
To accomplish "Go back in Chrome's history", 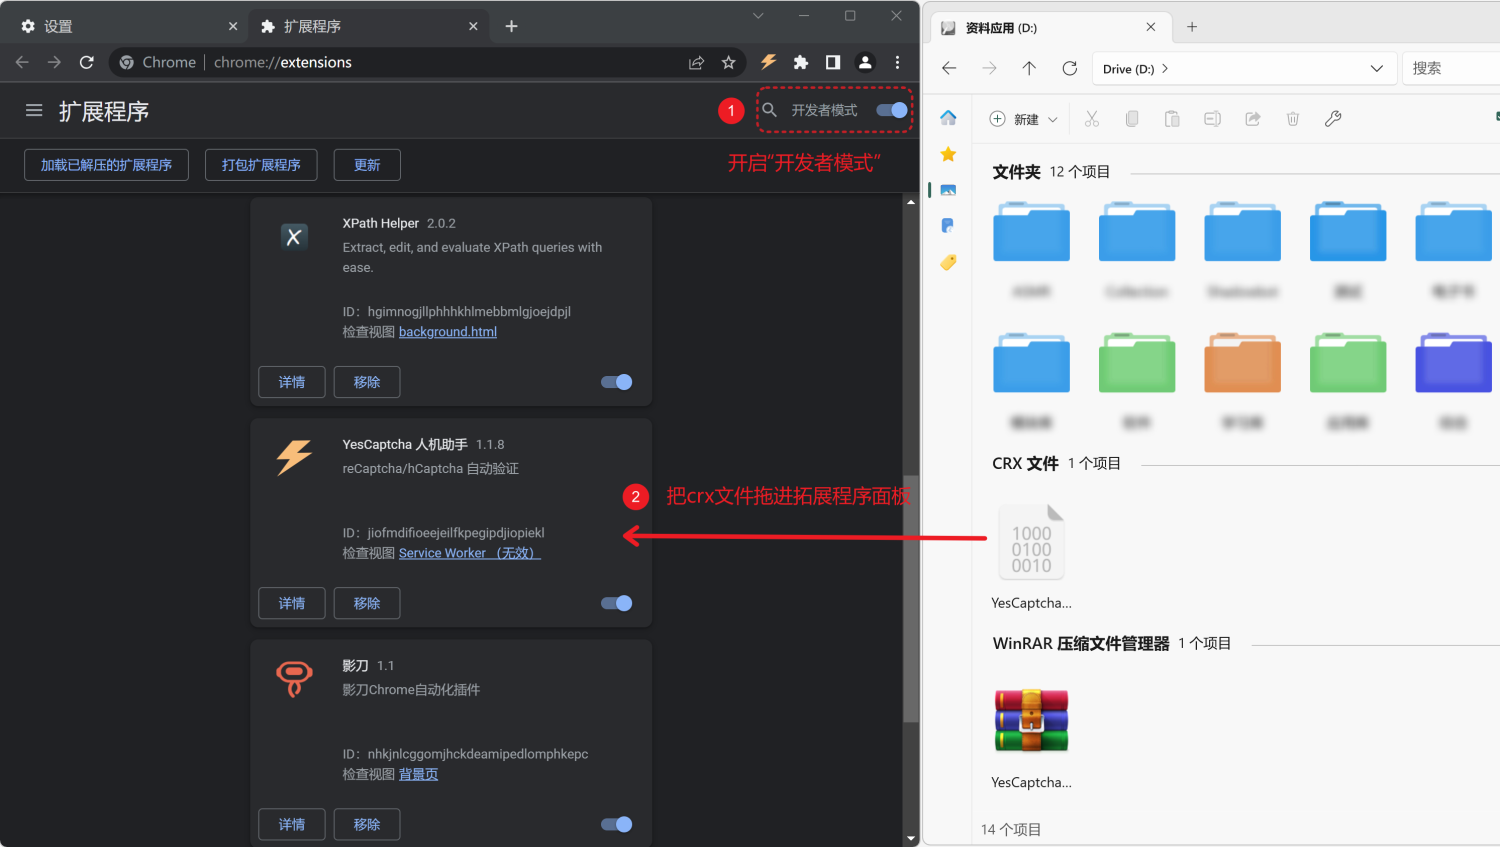I will 22,62.
